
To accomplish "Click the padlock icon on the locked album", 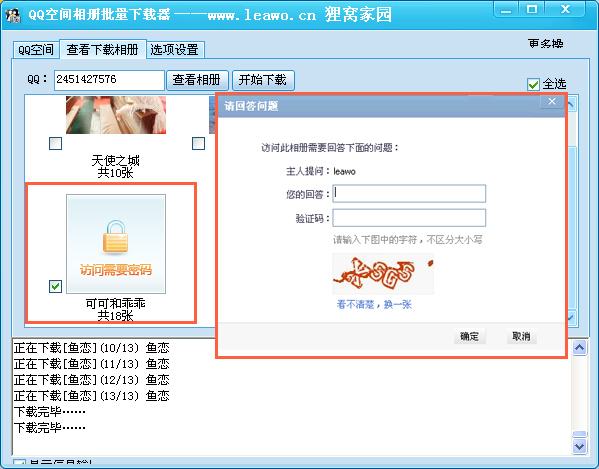I will (x=115, y=237).
